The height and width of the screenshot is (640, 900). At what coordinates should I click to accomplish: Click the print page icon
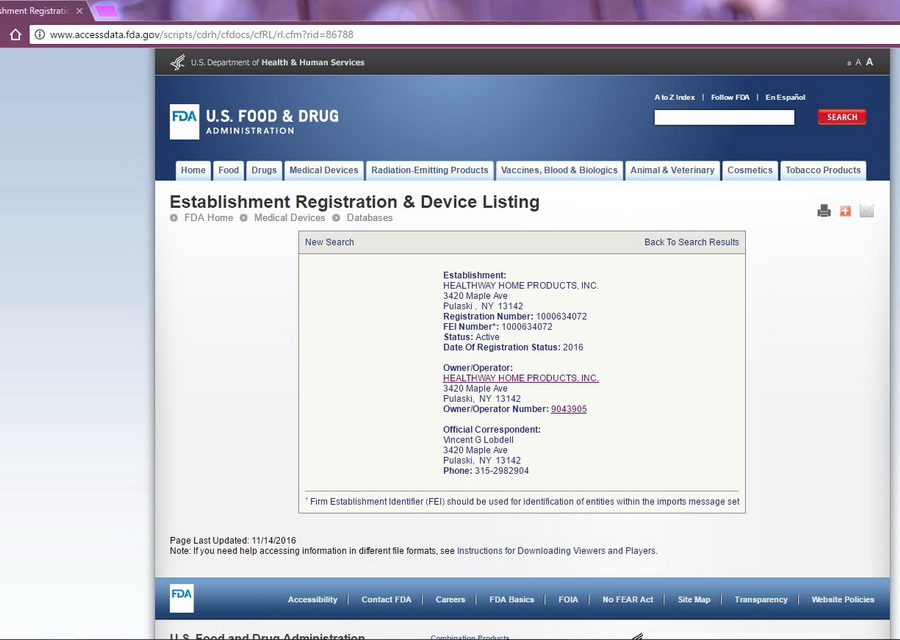tap(824, 211)
